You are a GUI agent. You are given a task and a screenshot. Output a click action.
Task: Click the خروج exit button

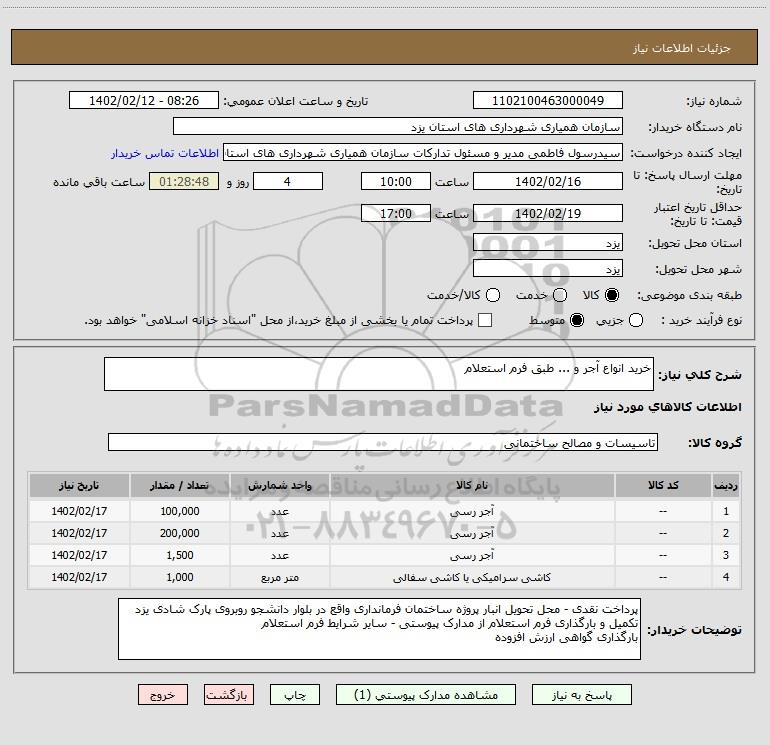coord(163,695)
